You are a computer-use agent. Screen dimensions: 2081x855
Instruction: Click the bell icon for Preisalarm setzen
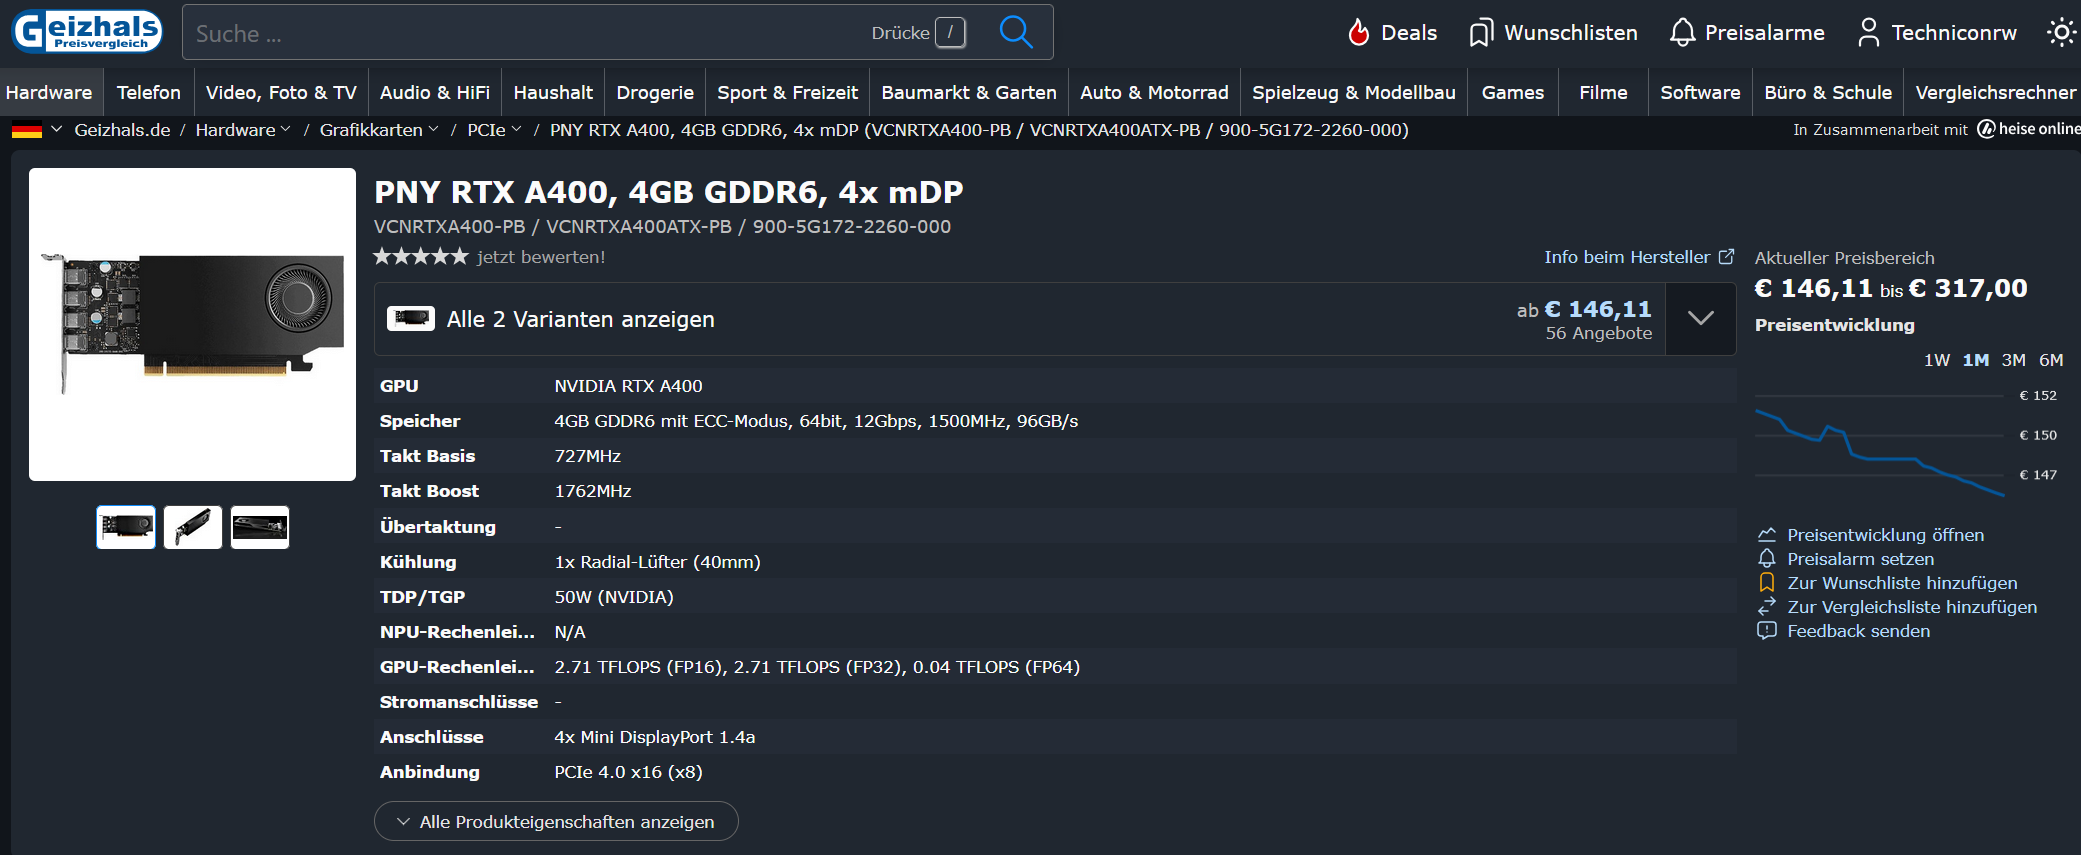point(1767,559)
